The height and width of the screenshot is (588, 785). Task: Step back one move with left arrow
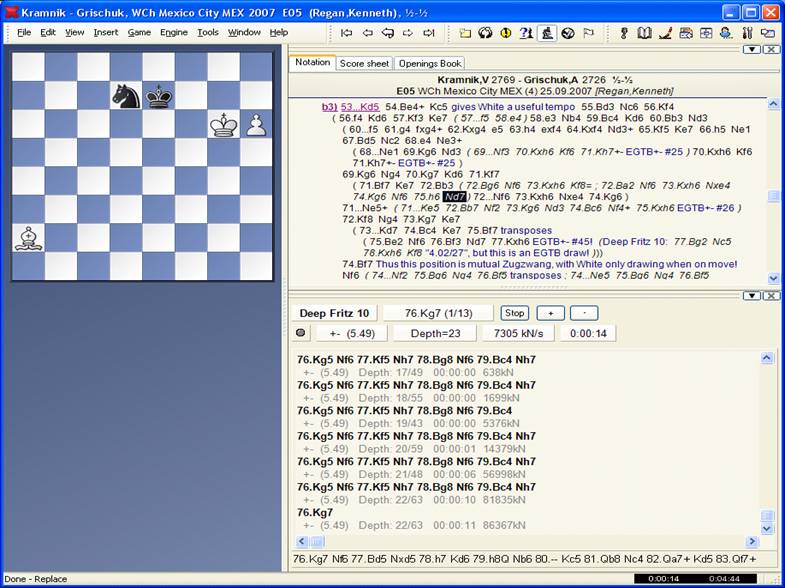point(368,33)
